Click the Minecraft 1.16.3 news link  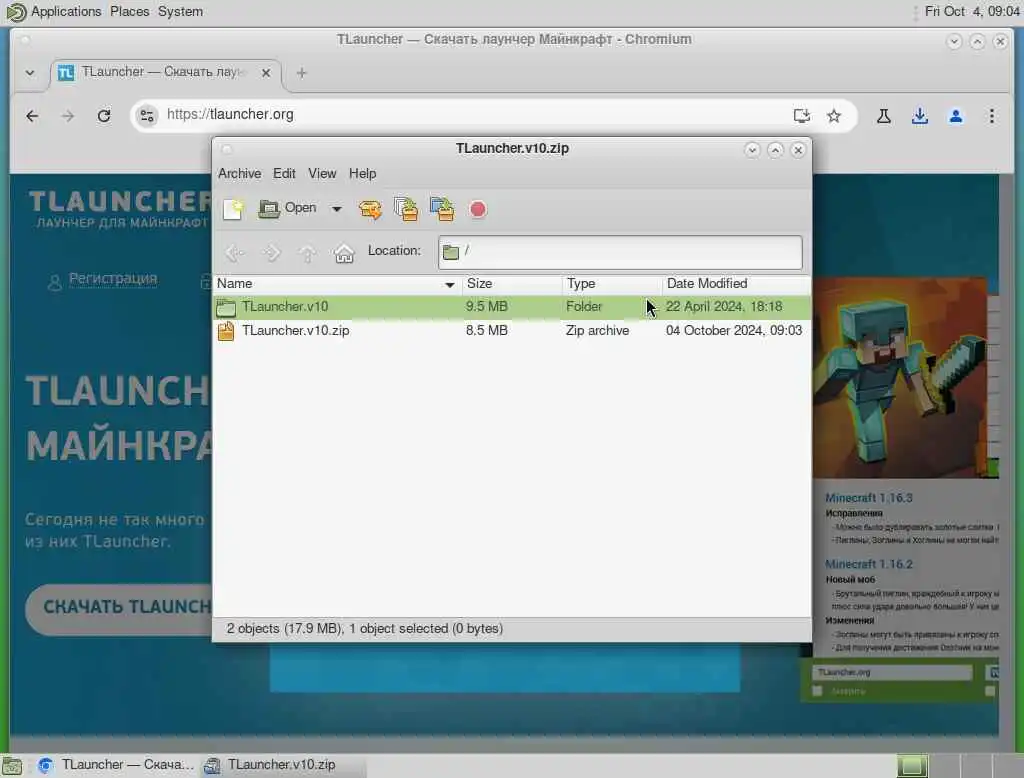point(869,498)
